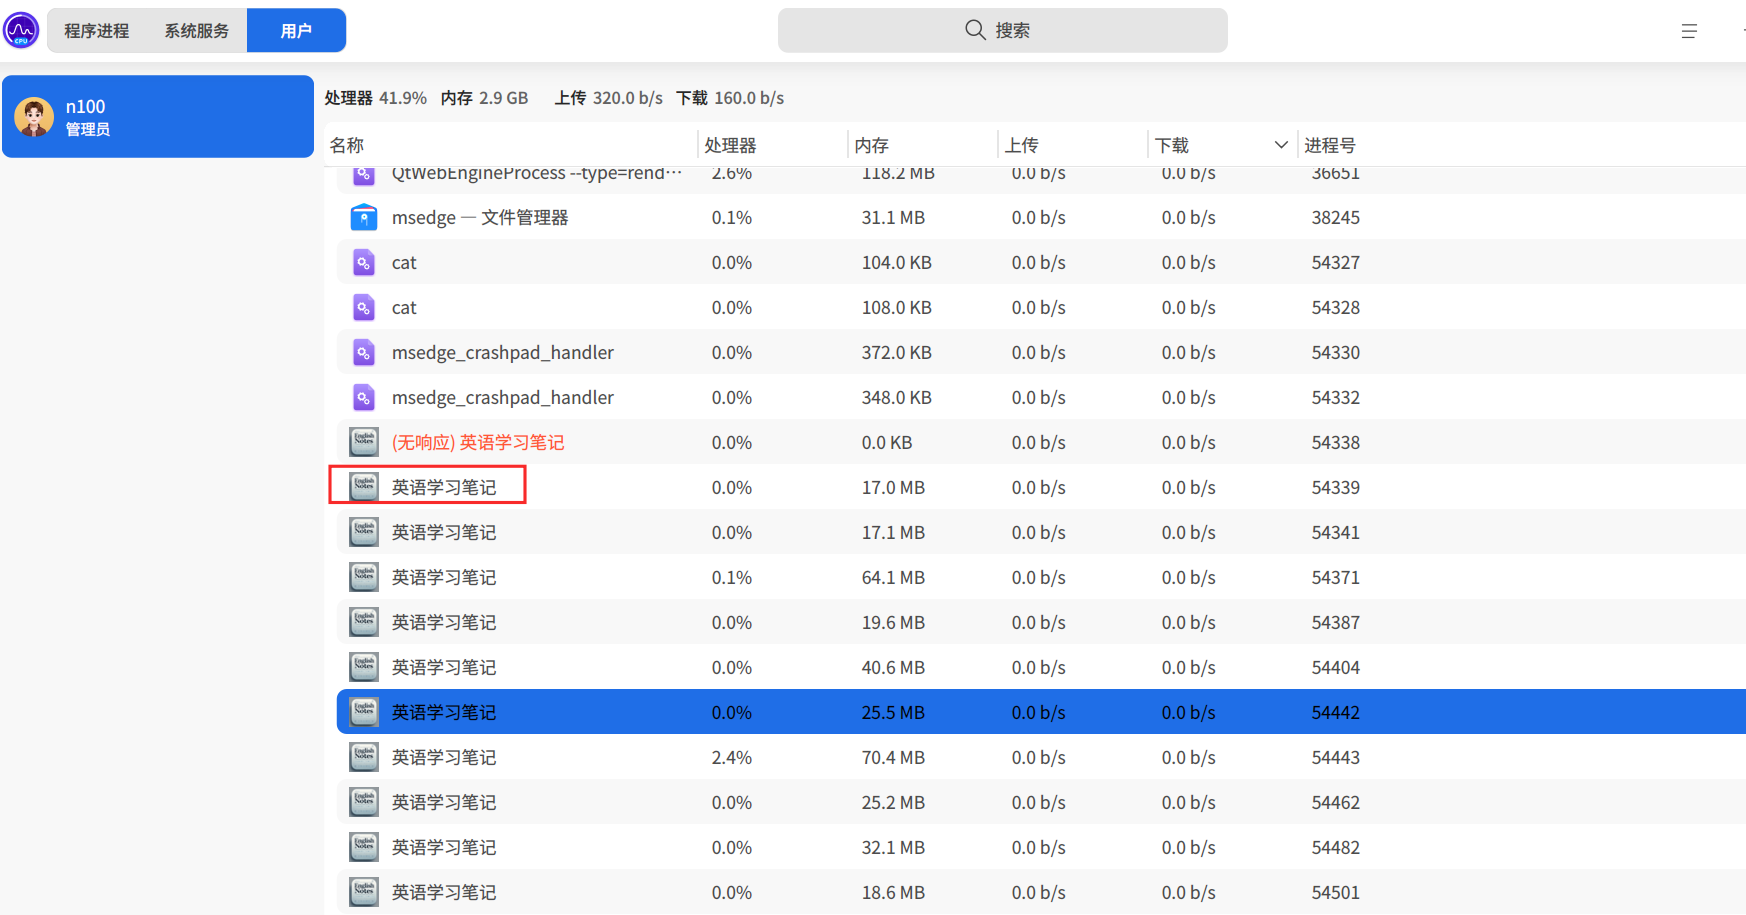Sort by the 内存 column header

pos(872,145)
